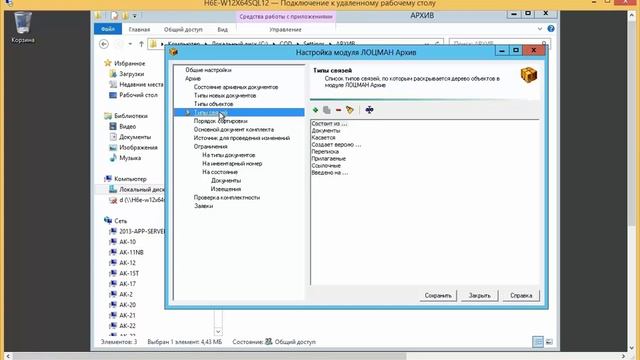This screenshot has width=640, height=360.
Task: Go up one folder level in Explorer
Action: coord(141,44)
